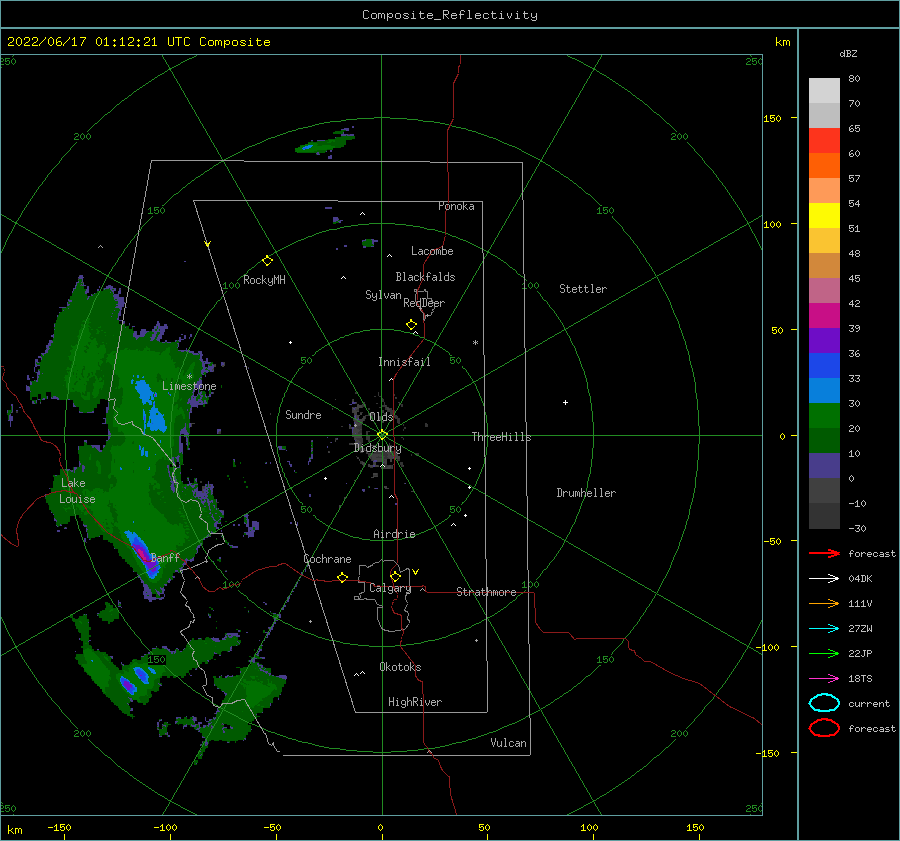Click the asterisk marker east of RedDeer
This screenshot has width=900, height=841.
(475, 343)
